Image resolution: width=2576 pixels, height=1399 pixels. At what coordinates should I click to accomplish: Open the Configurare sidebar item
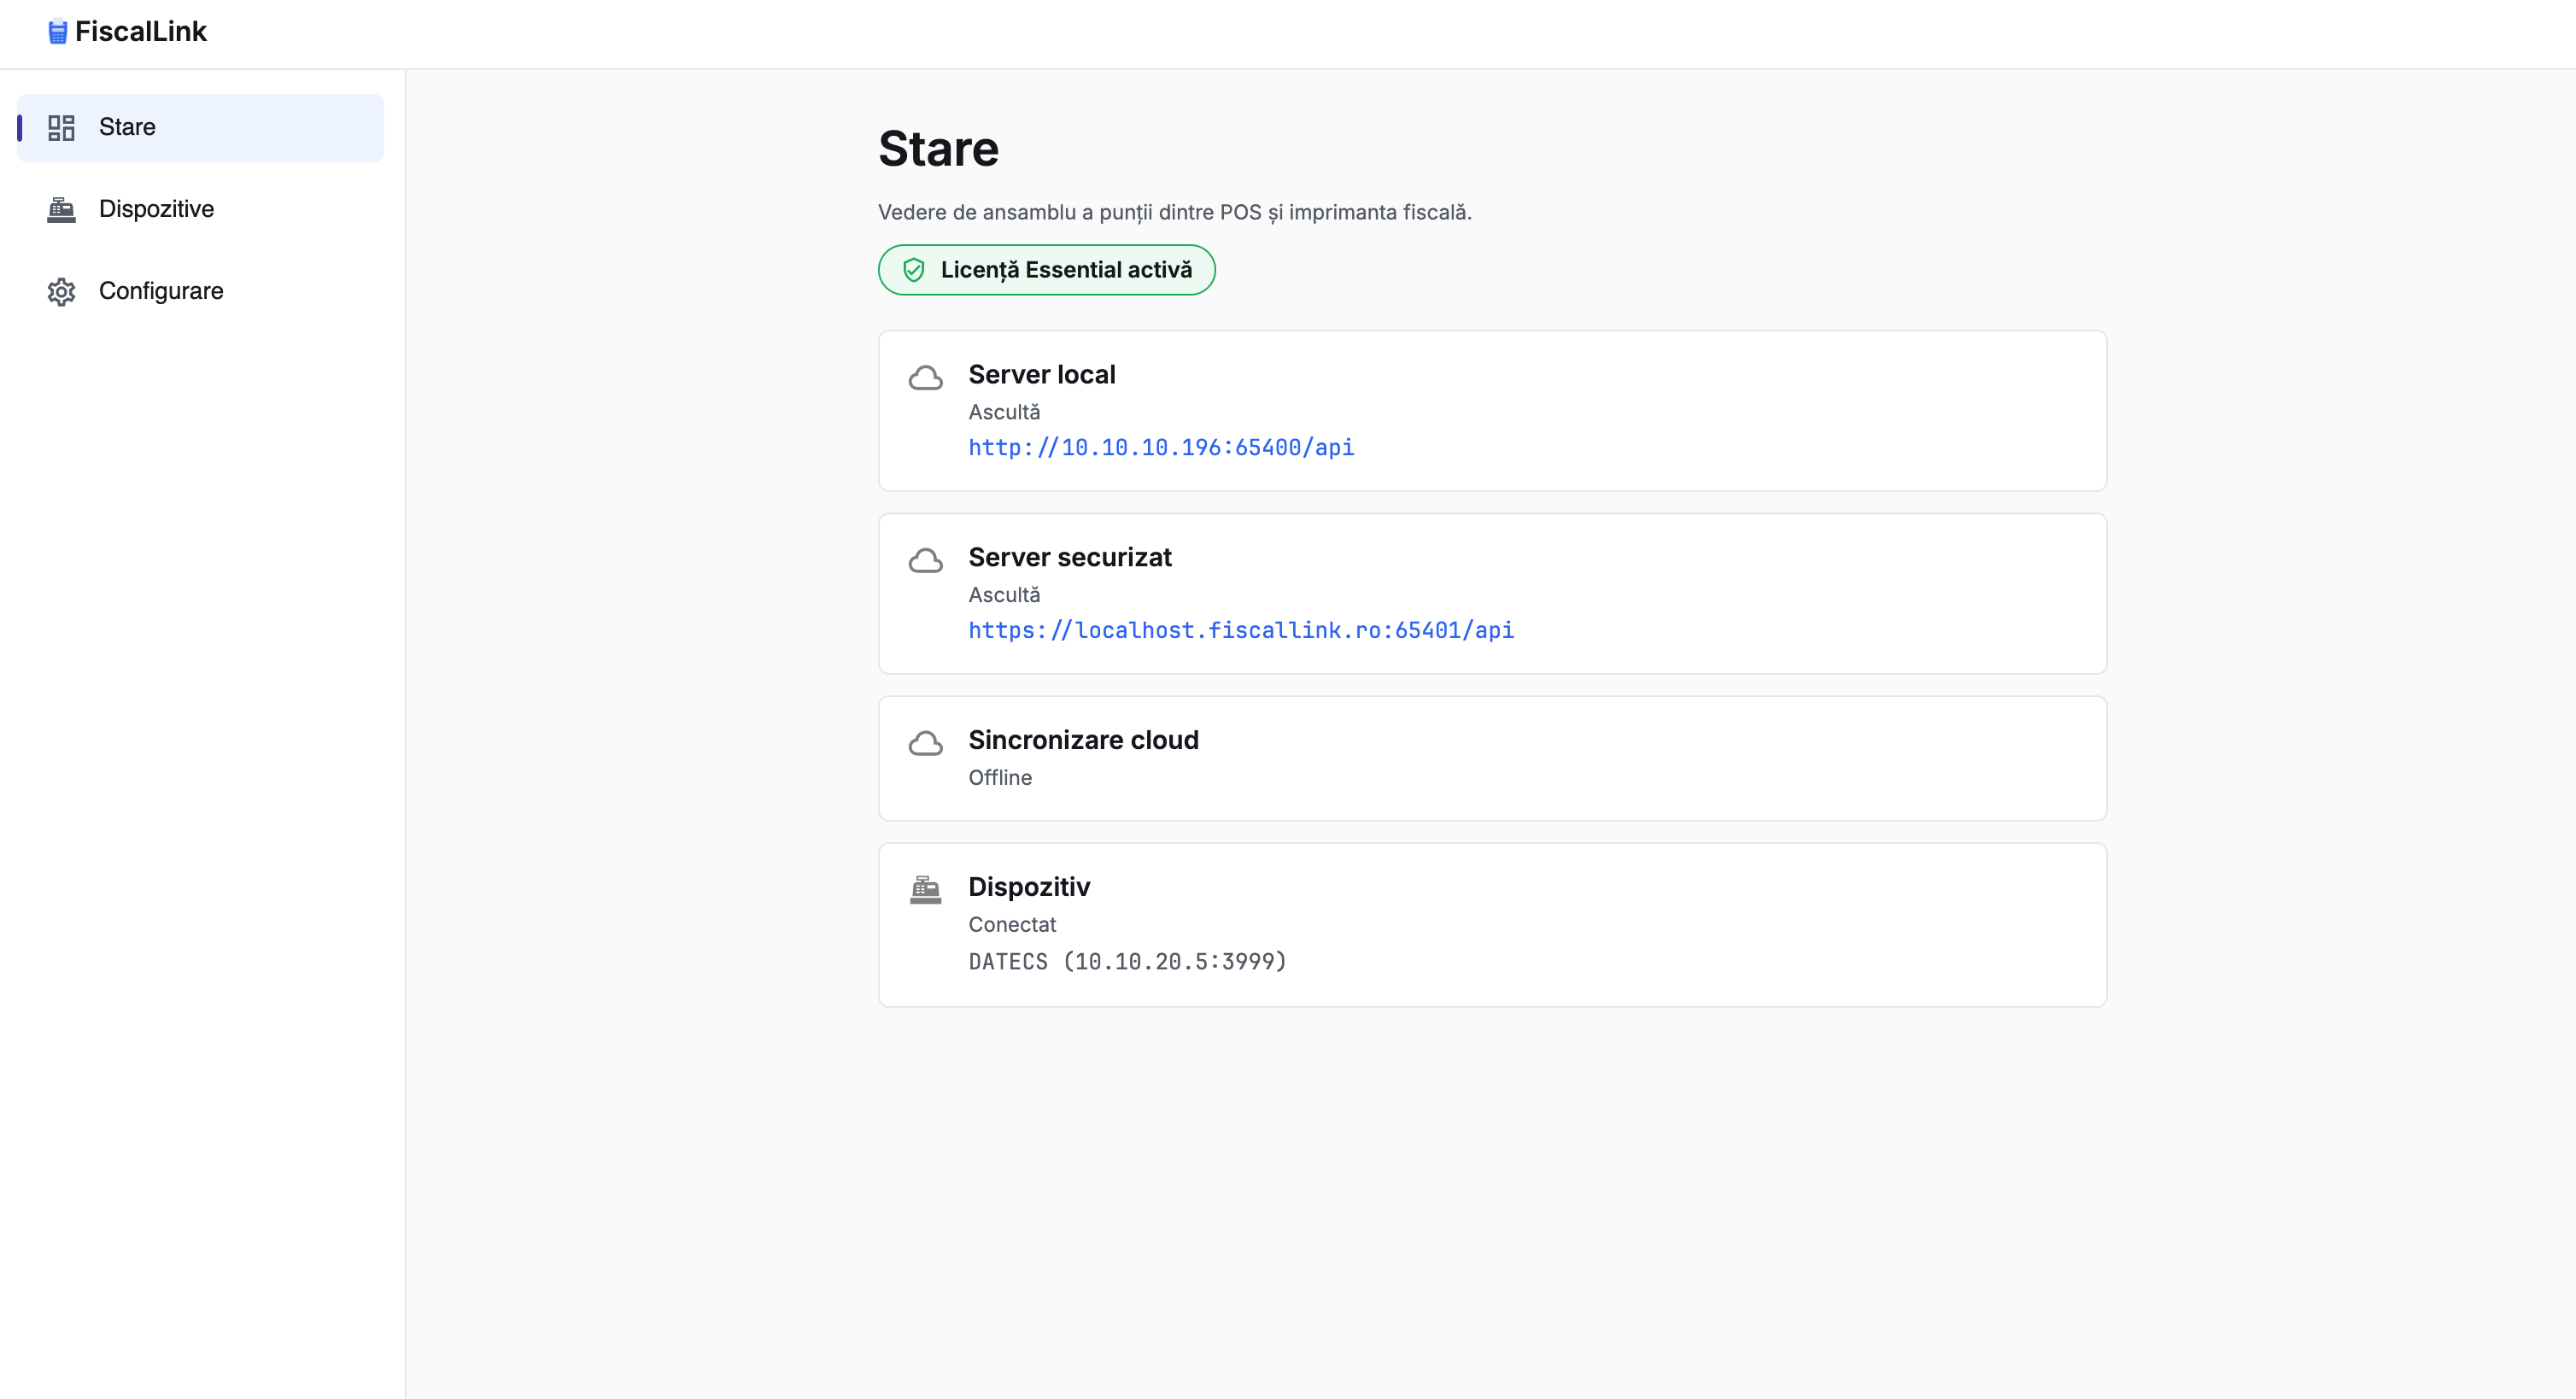pos(201,292)
